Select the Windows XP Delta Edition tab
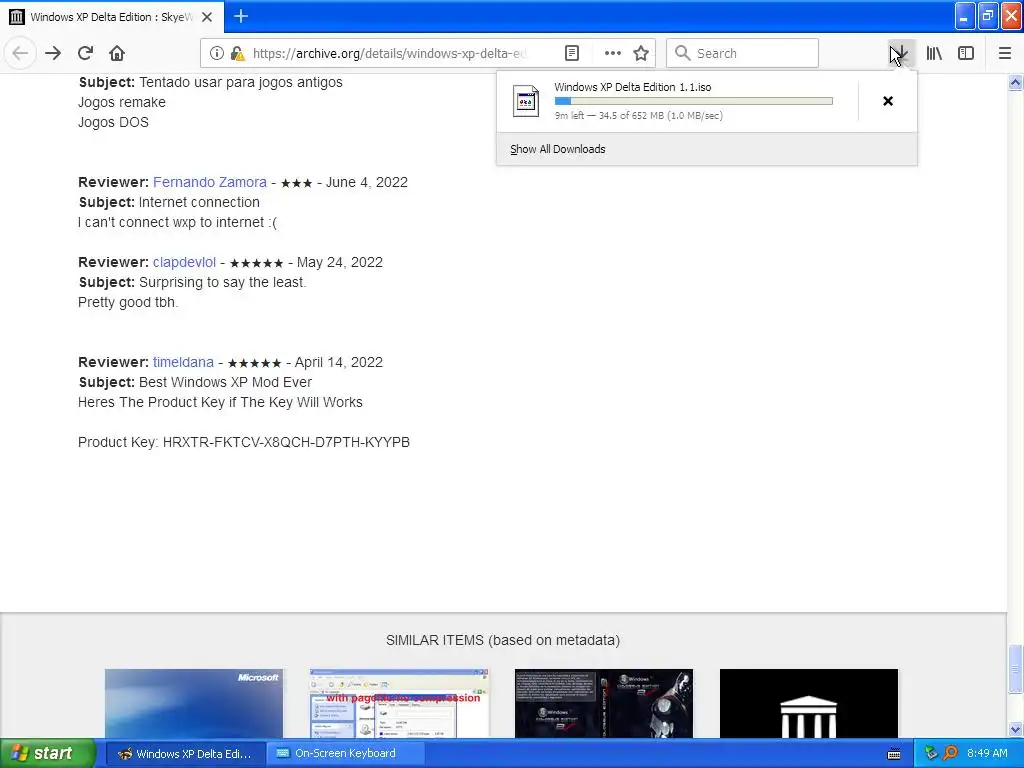This screenshot has height=768, width=1024. (x=111, y=17)
